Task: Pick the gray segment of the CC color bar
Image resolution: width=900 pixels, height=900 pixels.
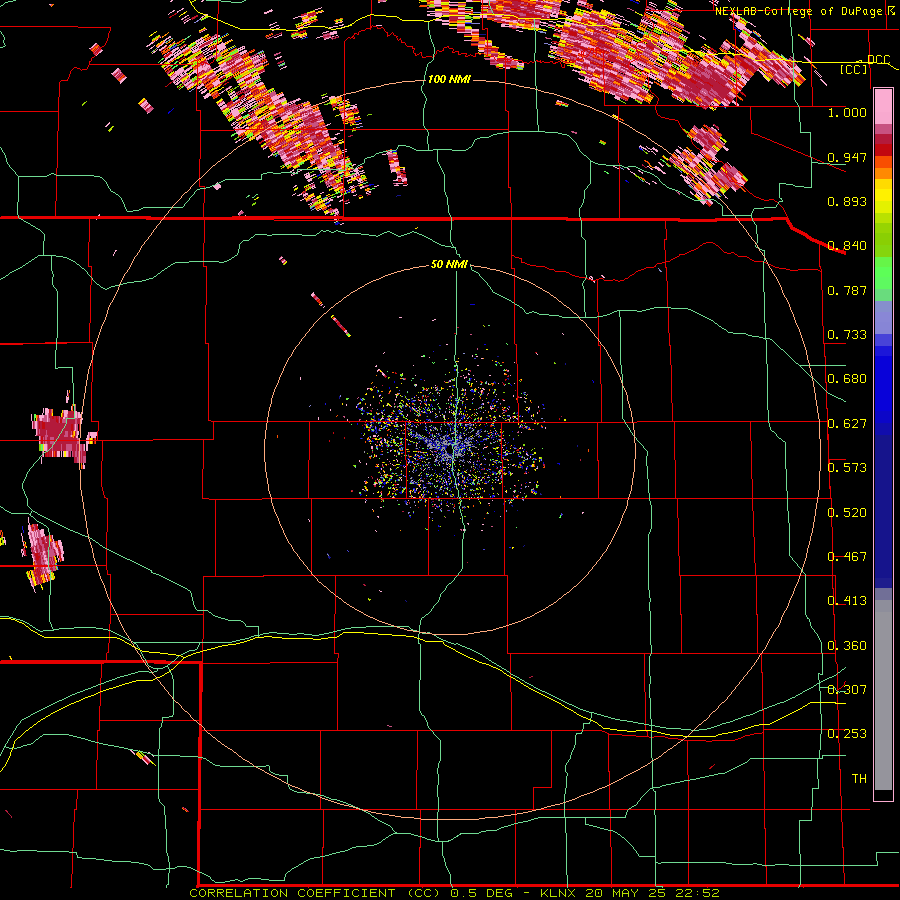Action: pos(883,695)
